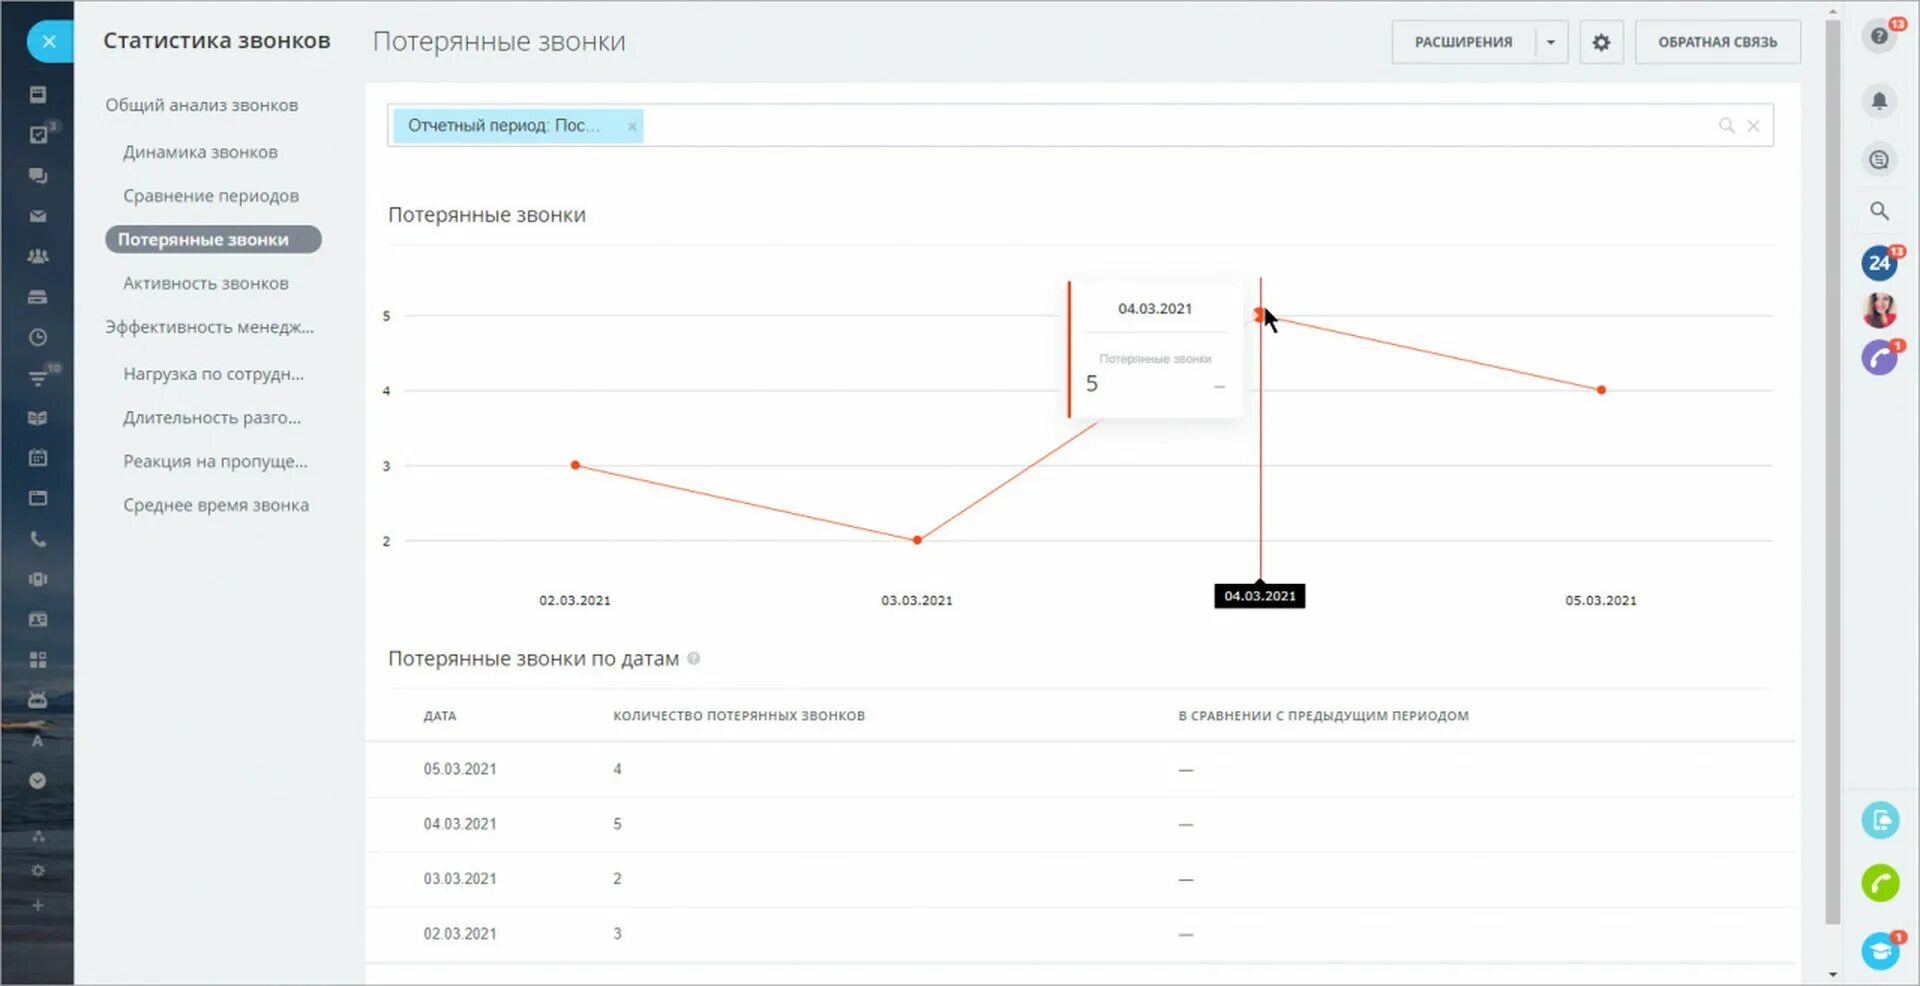This screenshot has height=986, width=1920.
Task: Open Общий анализ звонков section
Action: click(x=202, y=105)
